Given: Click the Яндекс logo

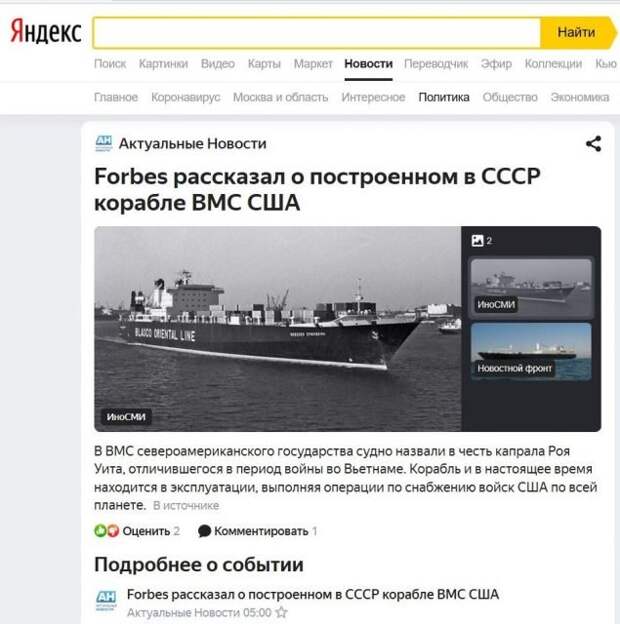Looking at the screenshot, I should click(45, 31).
